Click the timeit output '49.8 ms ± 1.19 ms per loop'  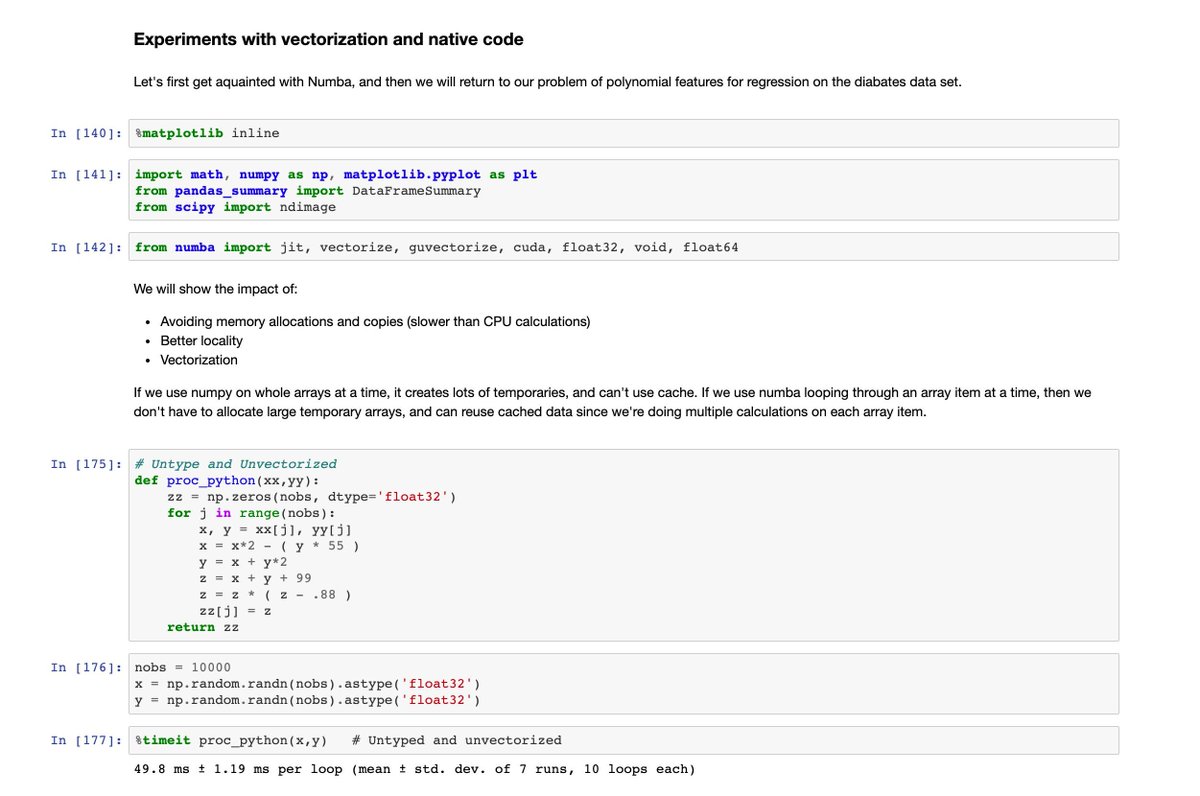[414, 769]
